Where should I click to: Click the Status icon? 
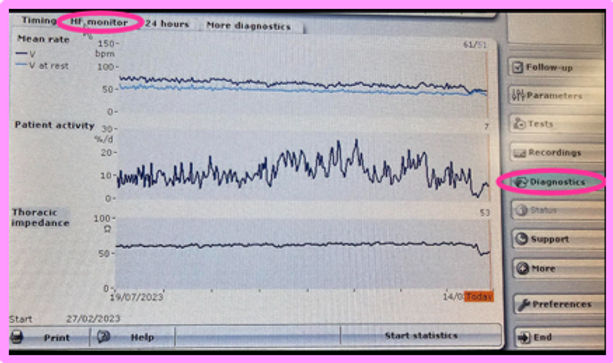(x=521, y=210)
